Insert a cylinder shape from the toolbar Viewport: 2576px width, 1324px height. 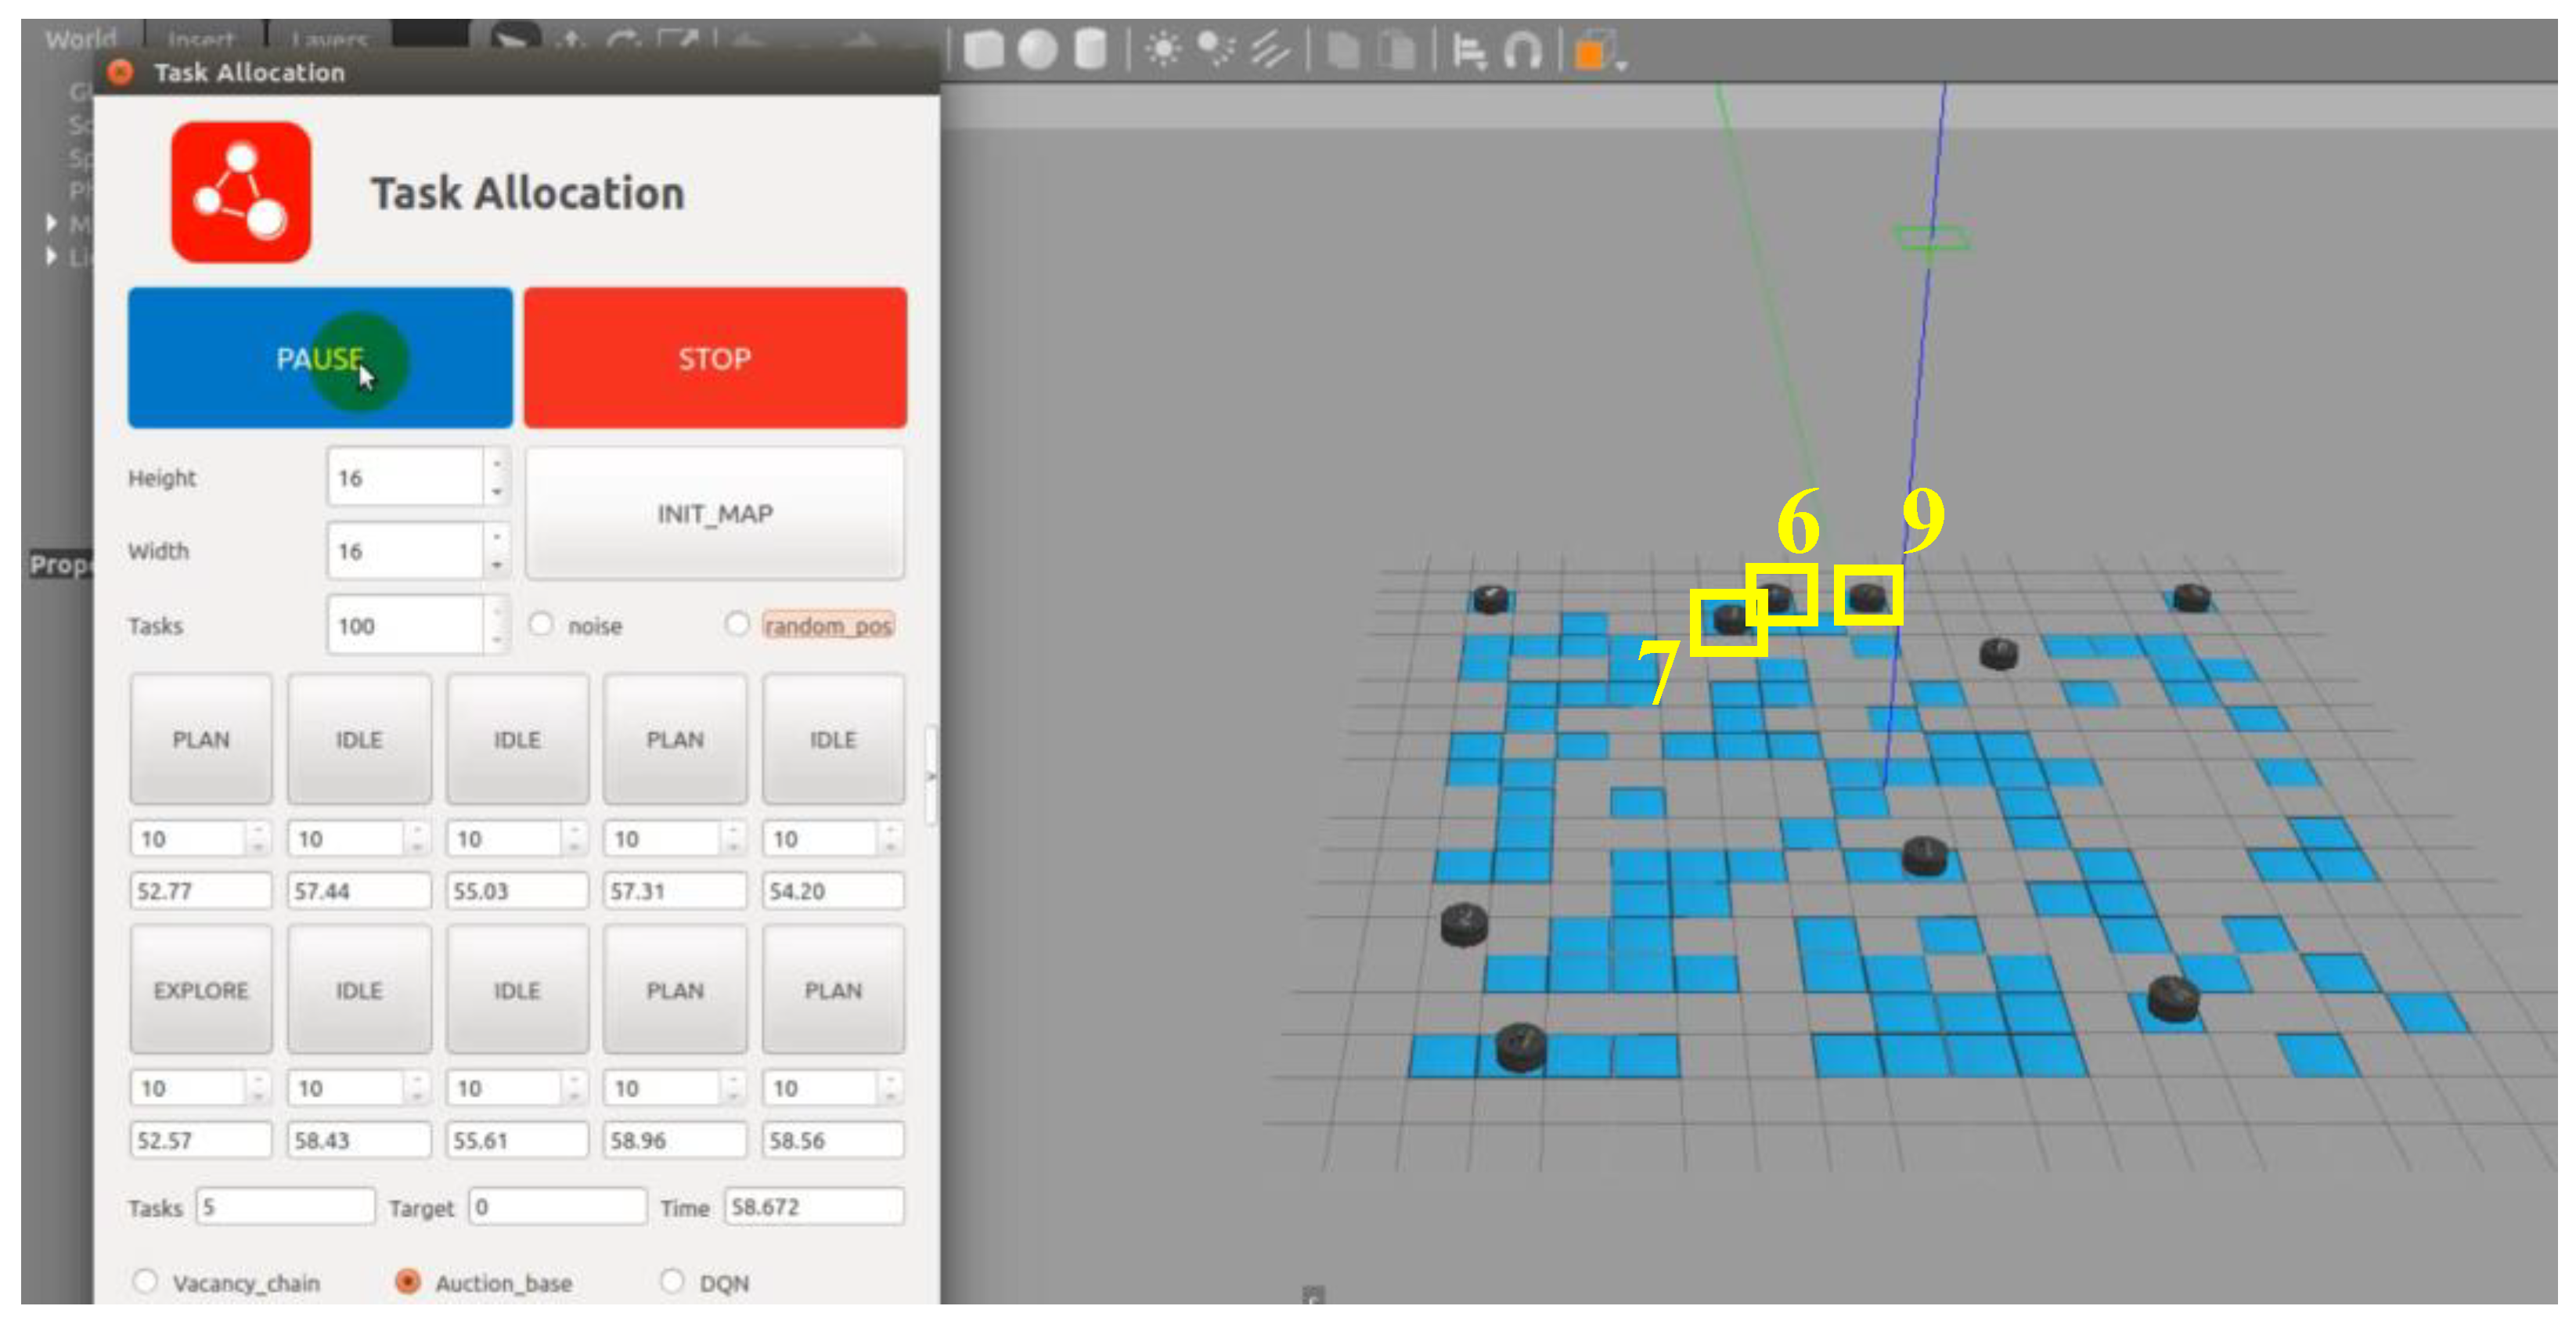[1090, 49]
